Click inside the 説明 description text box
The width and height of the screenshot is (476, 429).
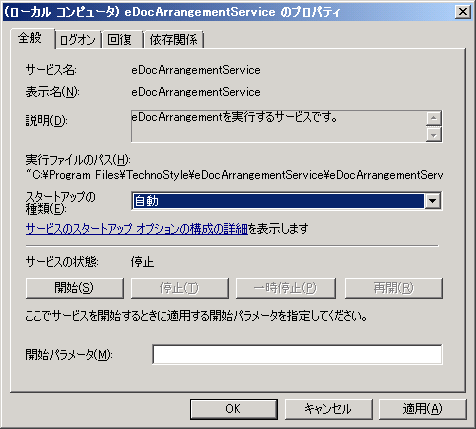[278, 126]
